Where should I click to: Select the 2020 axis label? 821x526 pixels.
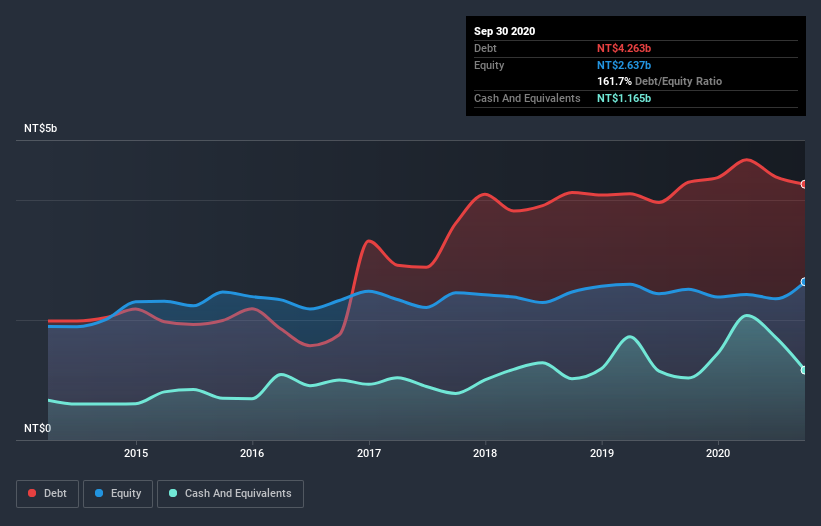[x=718, y=453]
